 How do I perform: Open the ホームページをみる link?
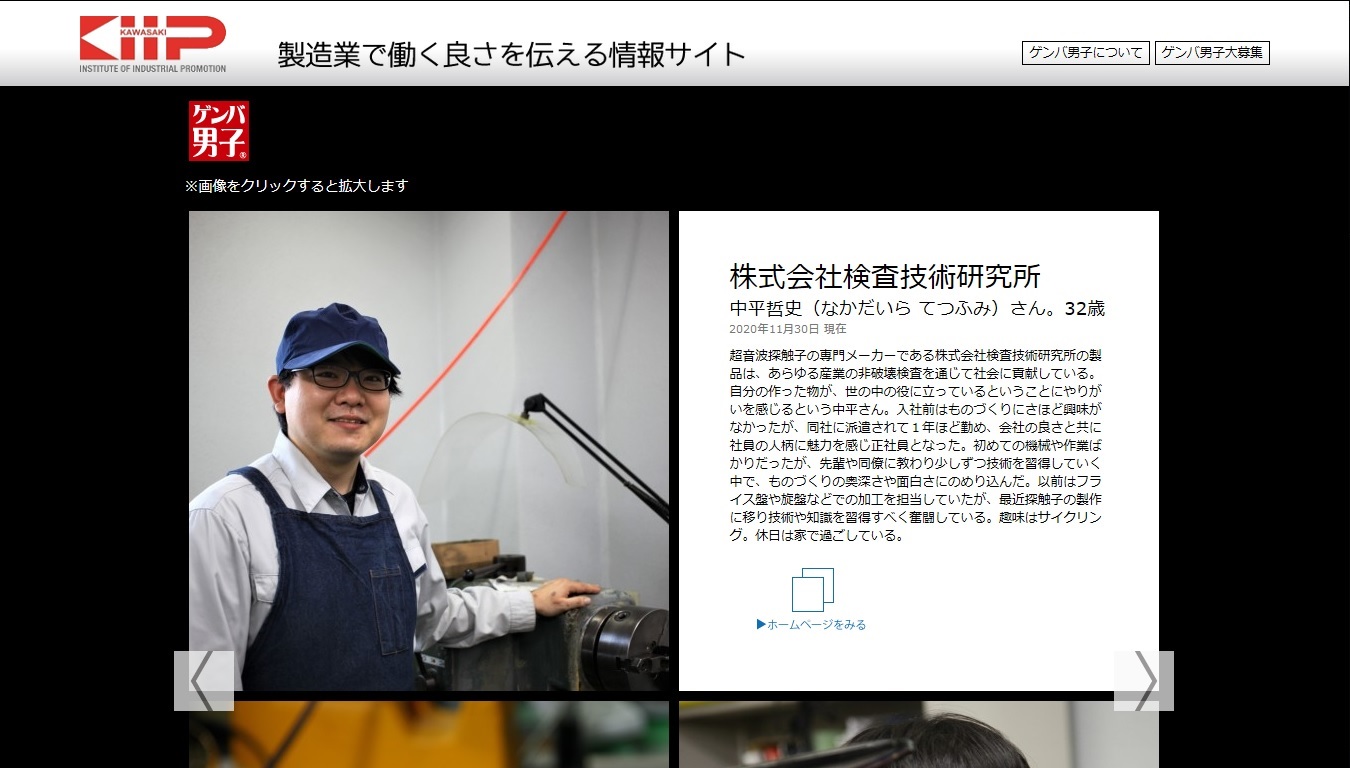(x=811, y=625)
